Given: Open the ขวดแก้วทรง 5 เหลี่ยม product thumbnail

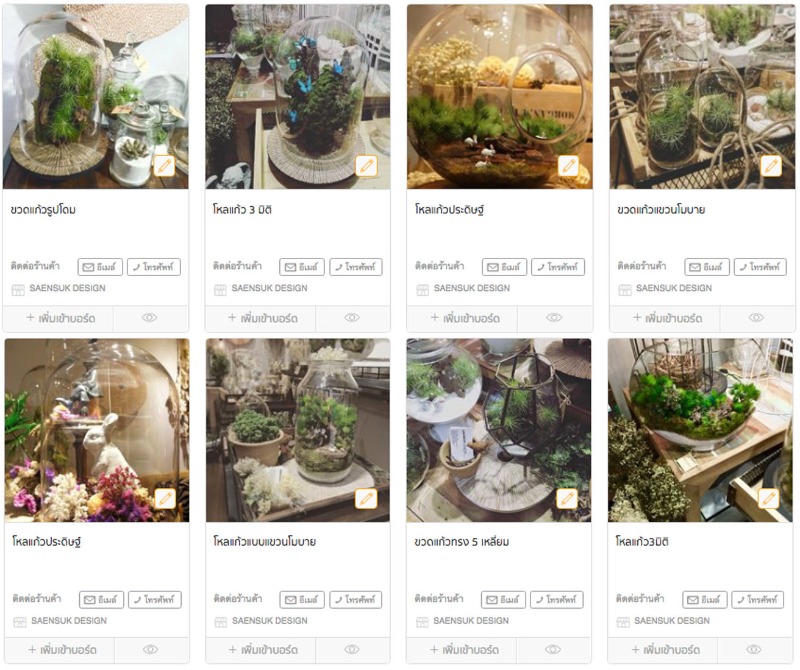Looking at the screenshot, I should [x=499, y=430].
